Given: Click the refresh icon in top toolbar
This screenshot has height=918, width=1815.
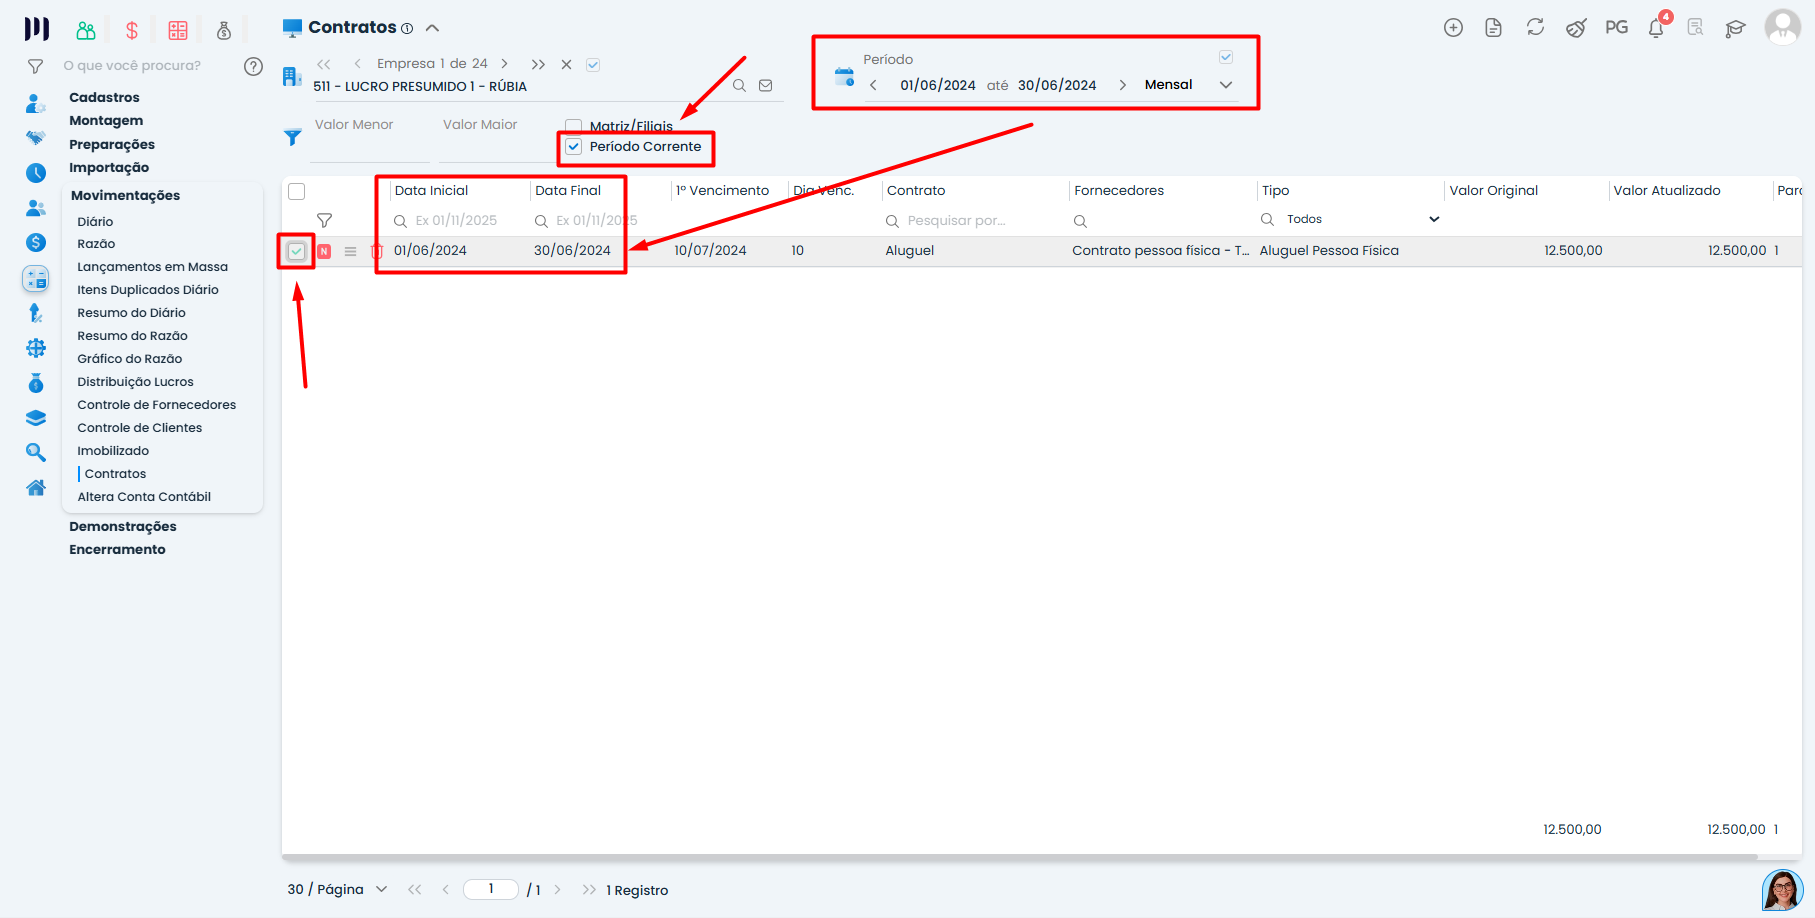Looking at the screenshot, I should [1535, 28].
